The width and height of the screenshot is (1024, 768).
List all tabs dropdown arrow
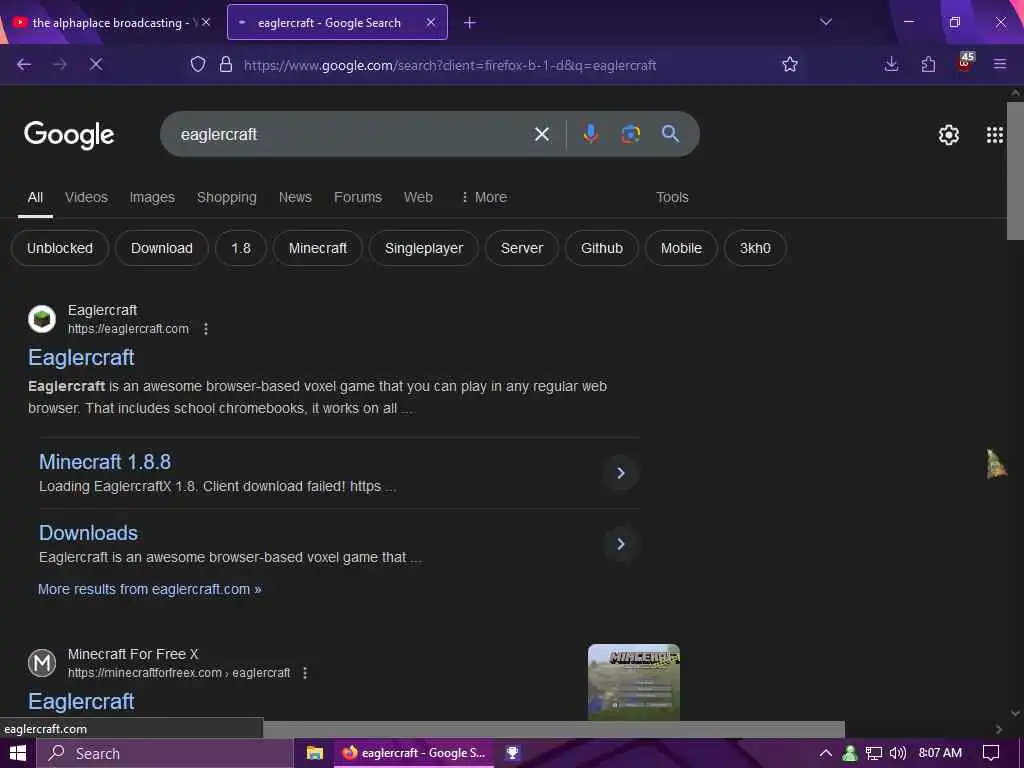tap(826, 22)
